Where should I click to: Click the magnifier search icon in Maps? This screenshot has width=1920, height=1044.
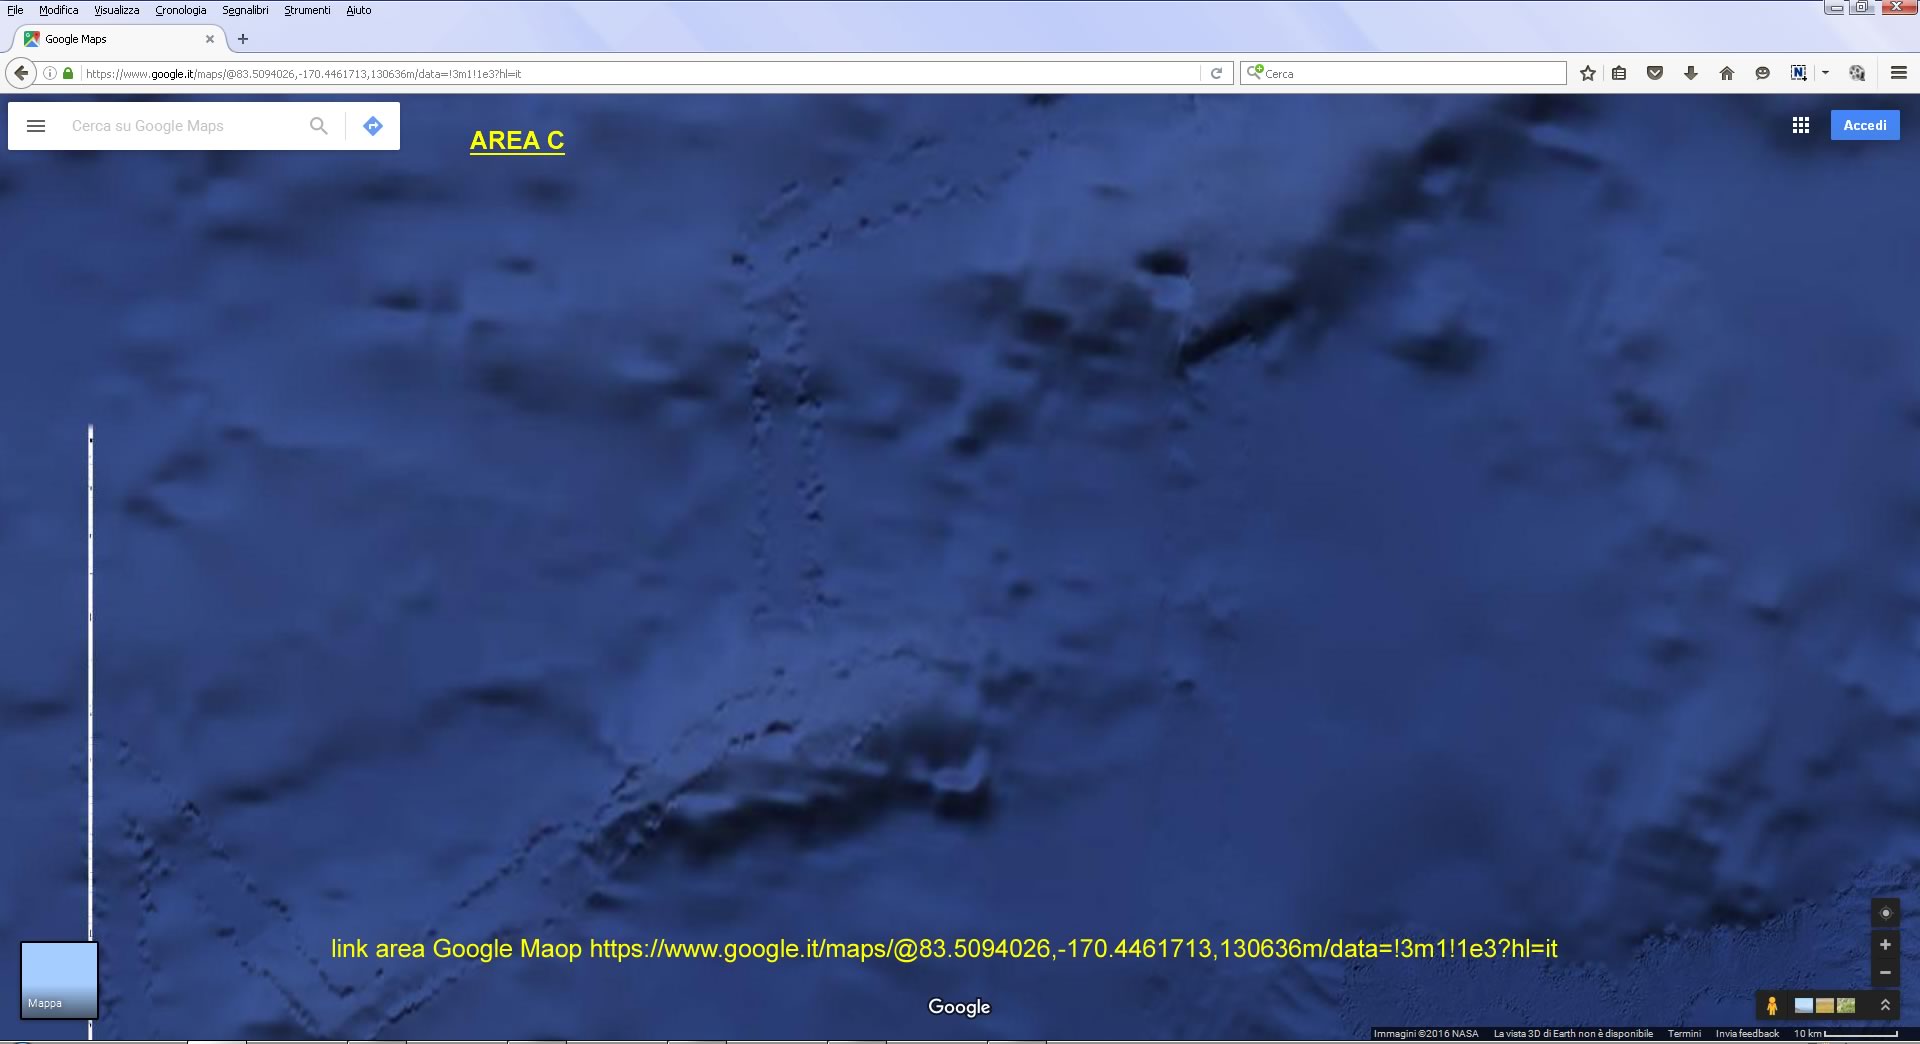click(319, 126)
